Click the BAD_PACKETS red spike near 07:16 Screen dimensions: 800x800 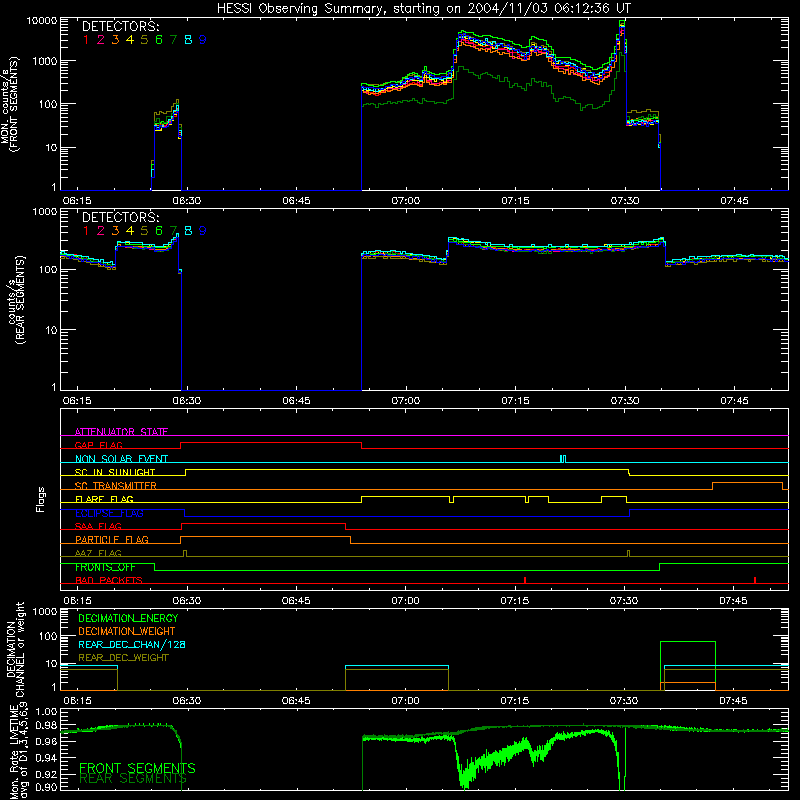525,580
